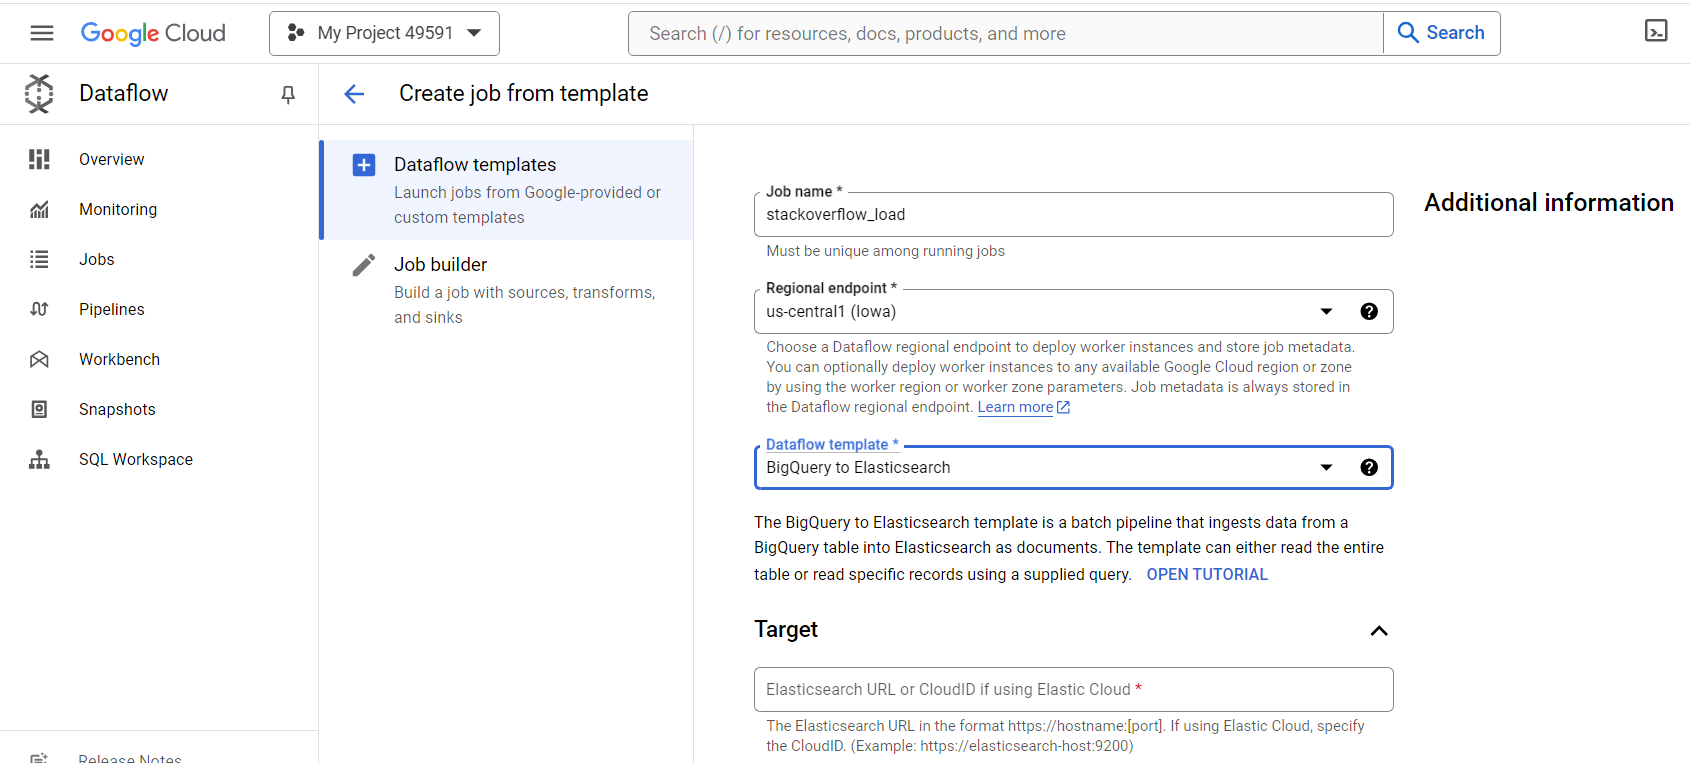
Task: Click the Jobs list icon
Action: coord(39,259)
